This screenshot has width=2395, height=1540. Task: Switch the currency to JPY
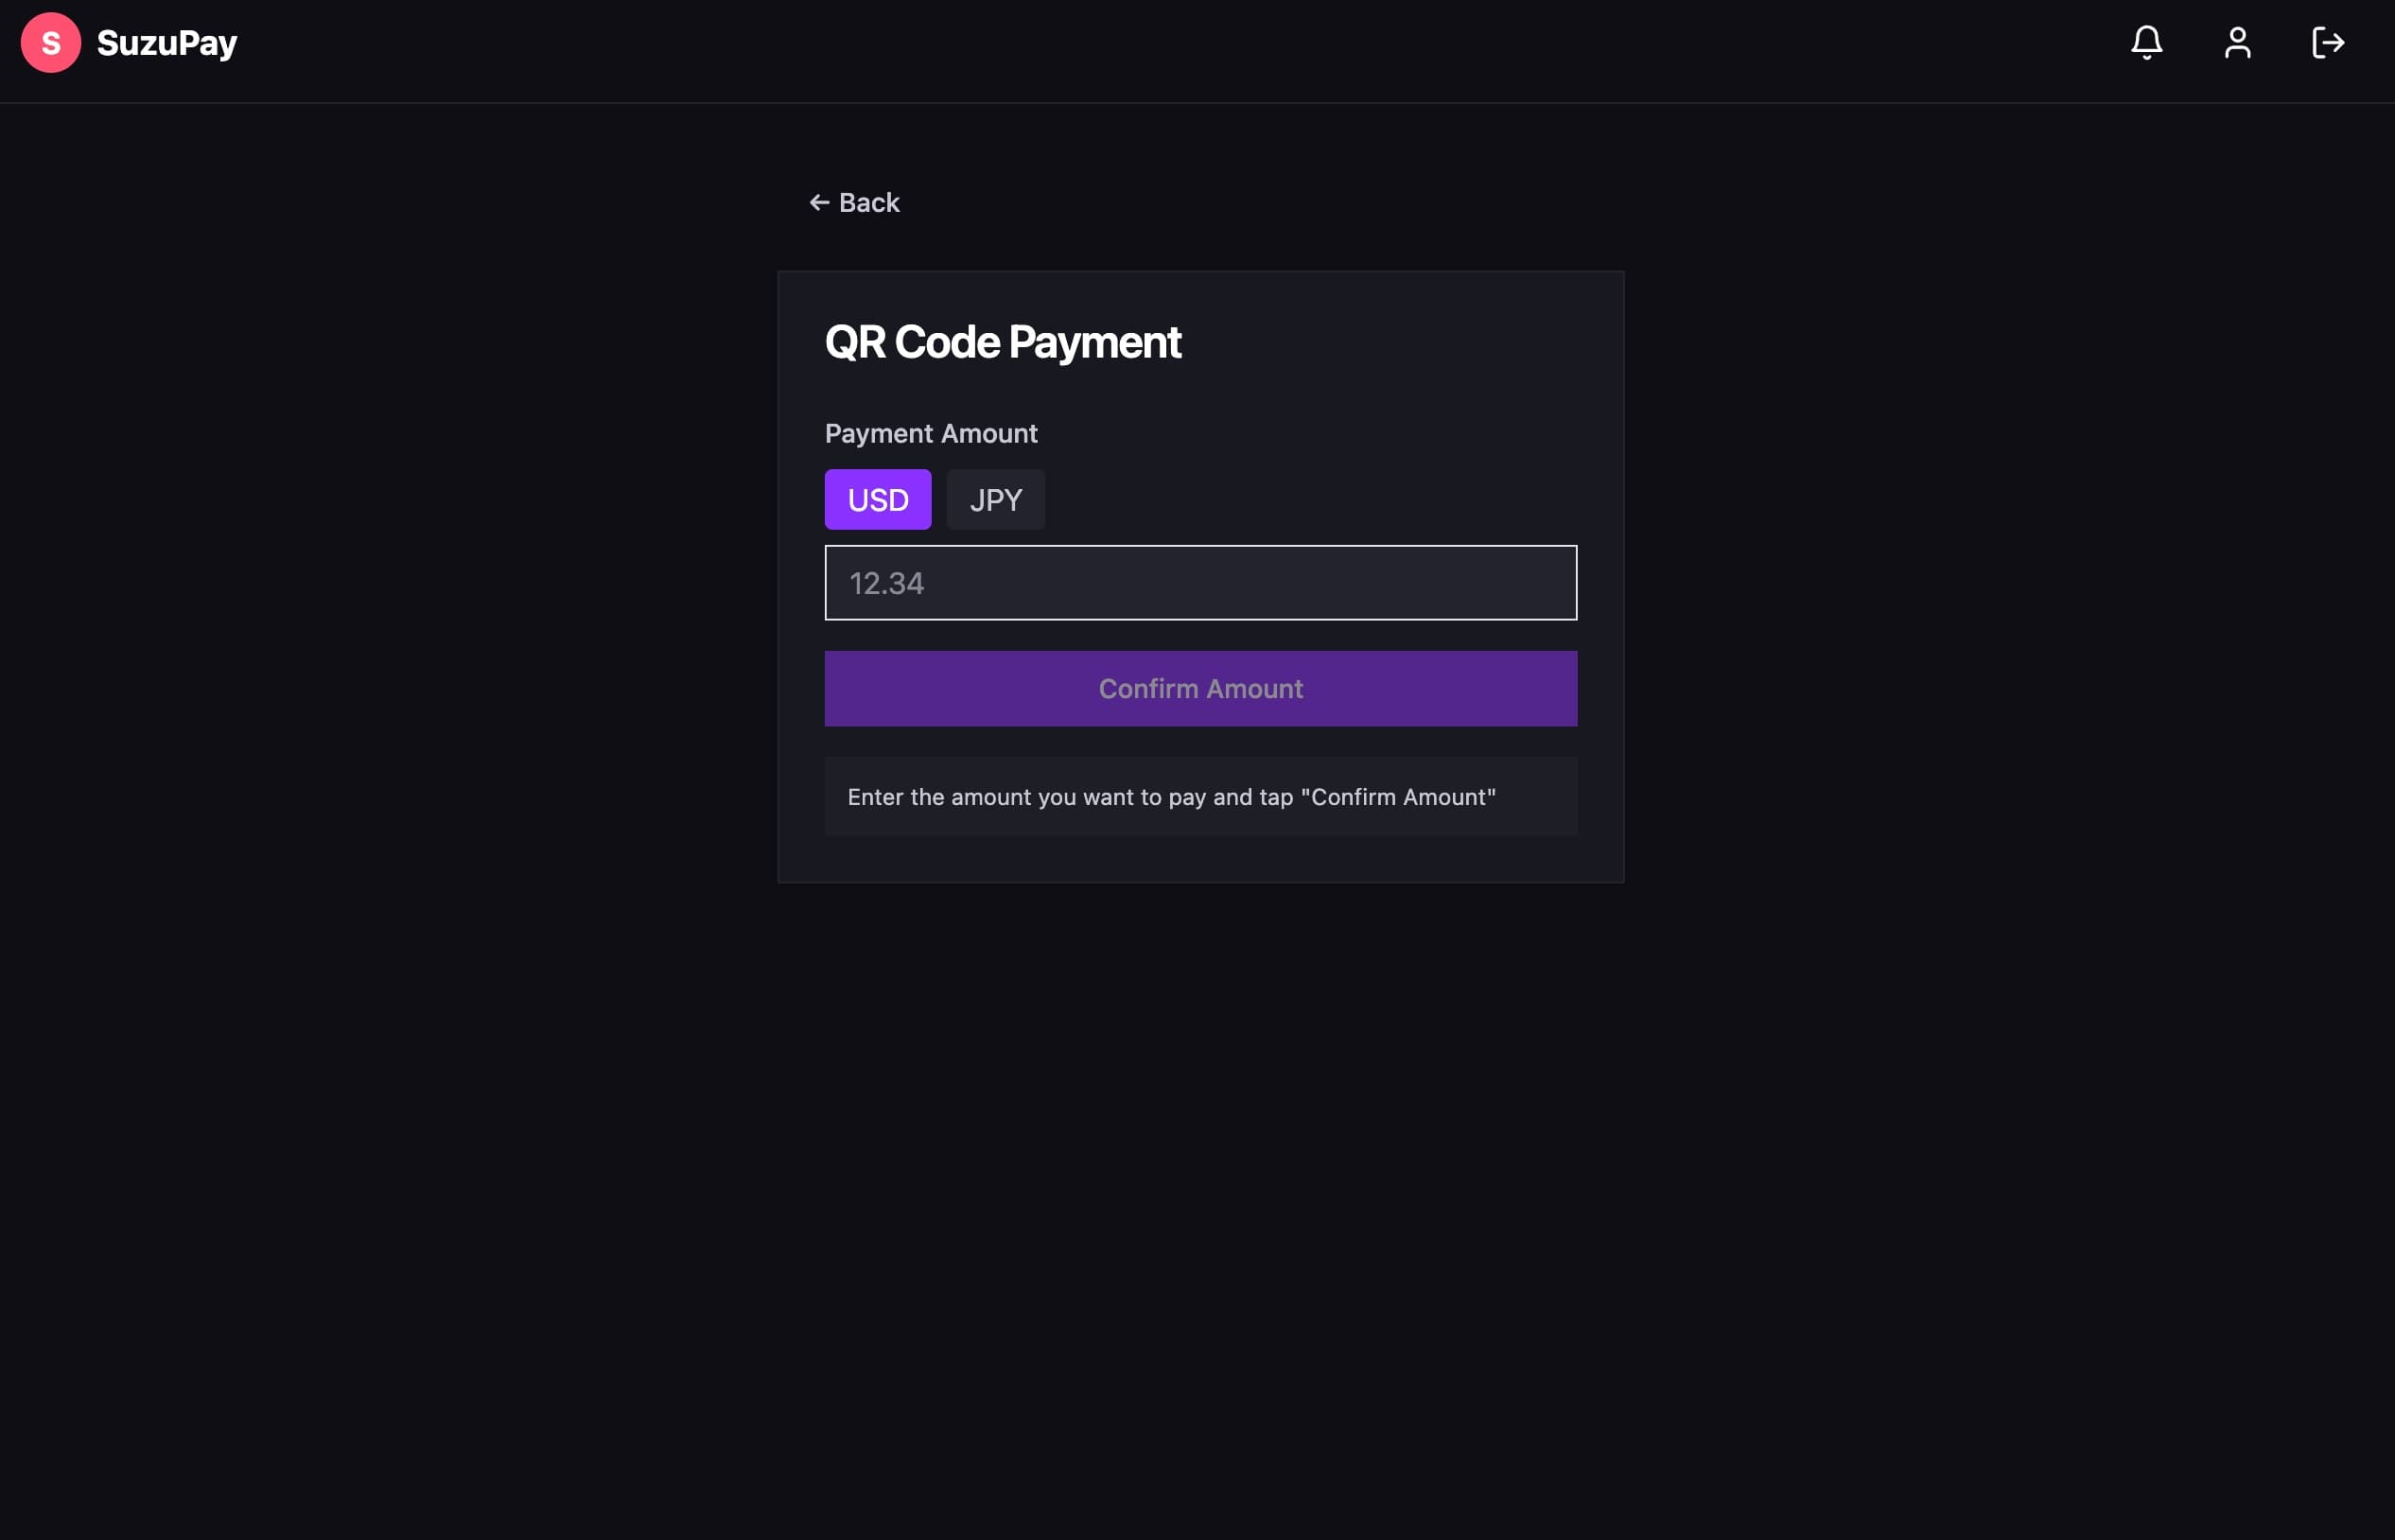click(x=995, y=500)
